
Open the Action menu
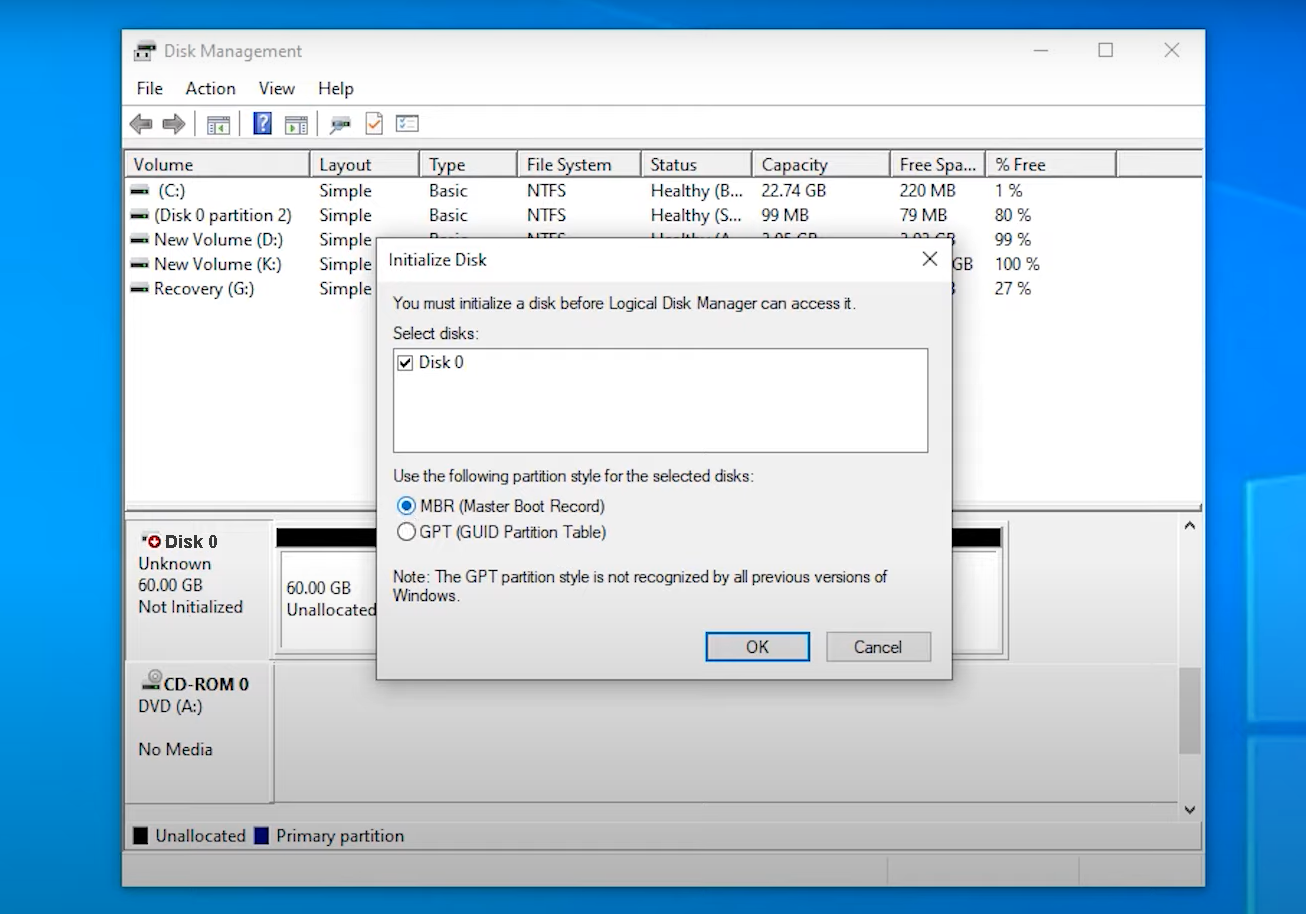(210, 88)
